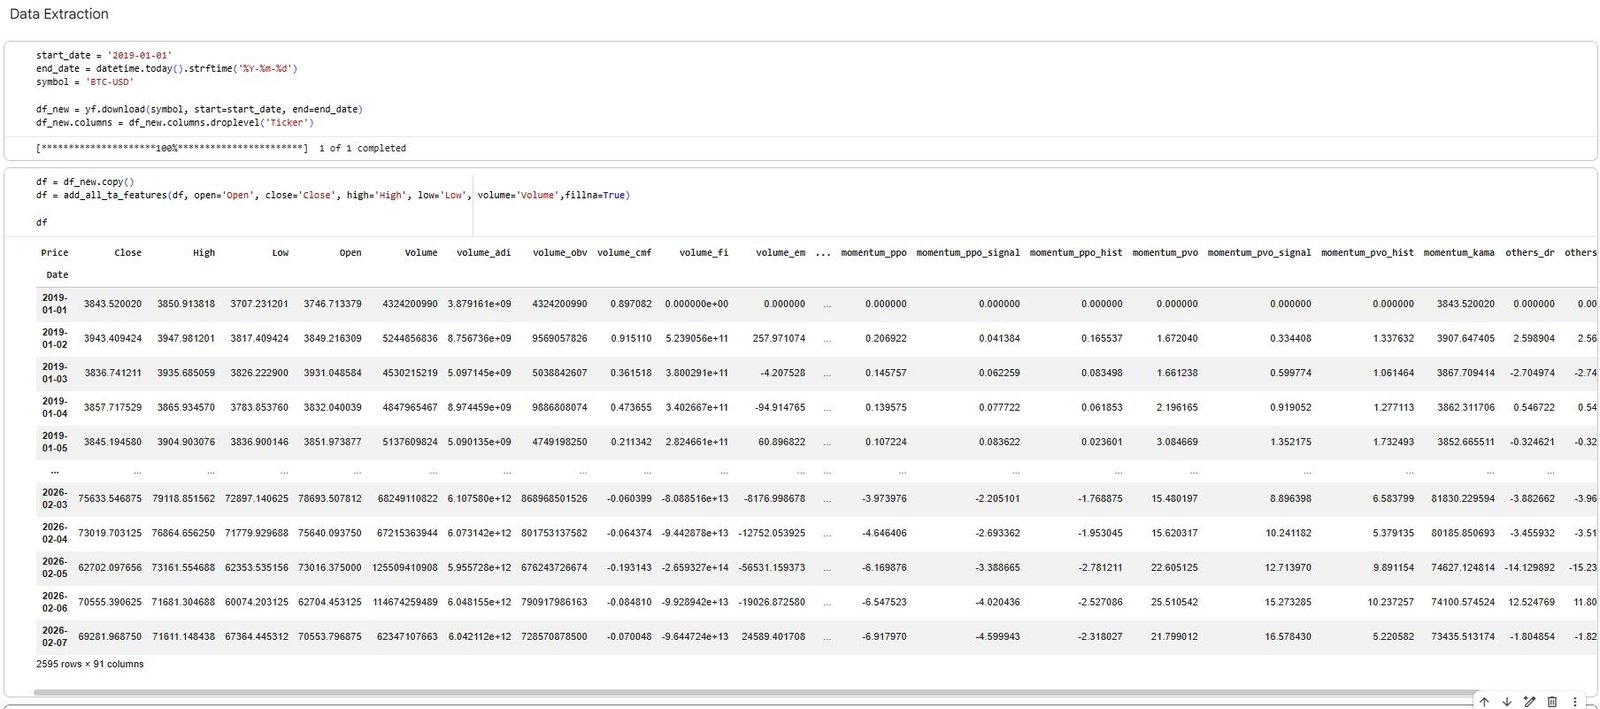
Task: Click the volume_obv value 790917986163
Action: (x=554, y=602)
